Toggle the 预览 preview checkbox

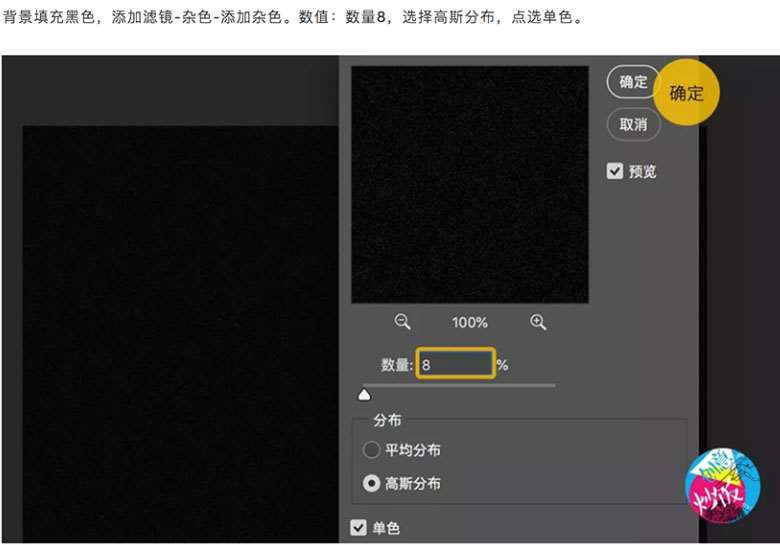(x=615, y=171)
